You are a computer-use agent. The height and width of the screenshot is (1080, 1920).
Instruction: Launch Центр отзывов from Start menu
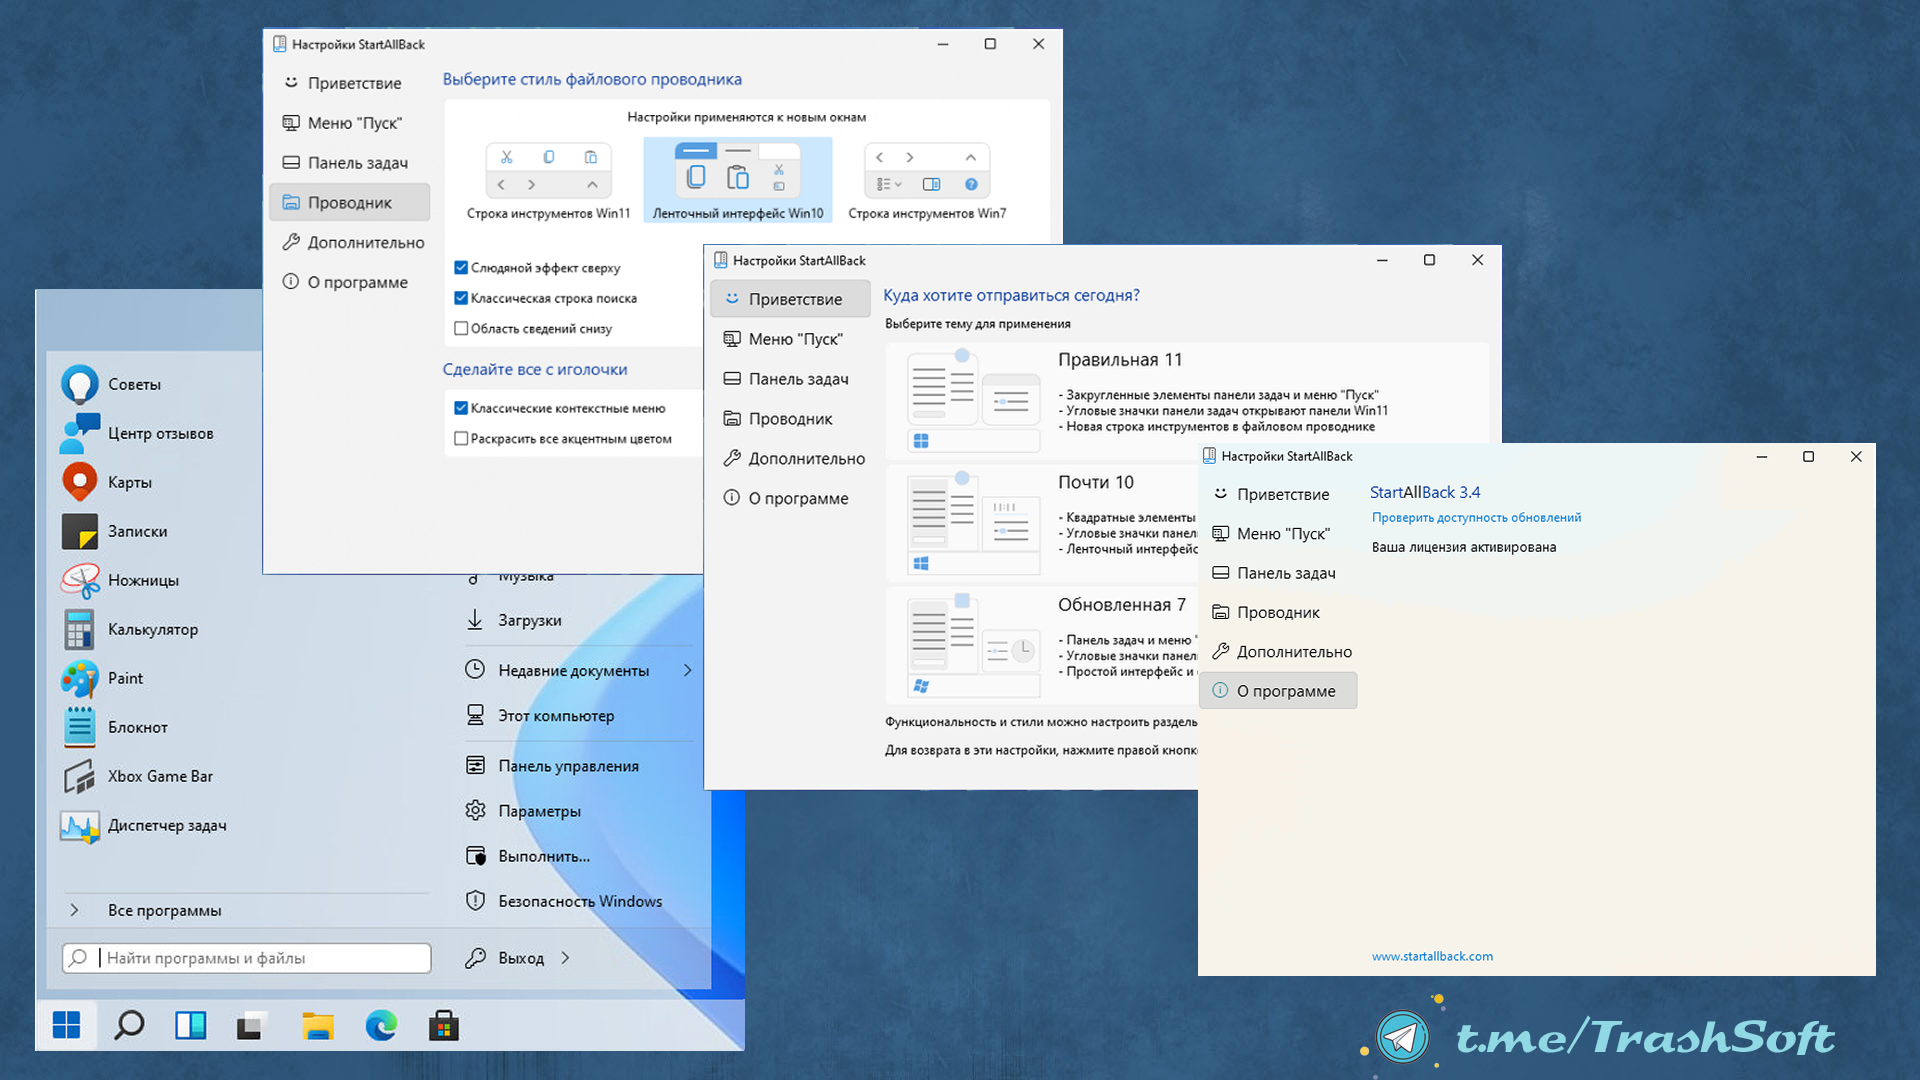tap(136, 433)
